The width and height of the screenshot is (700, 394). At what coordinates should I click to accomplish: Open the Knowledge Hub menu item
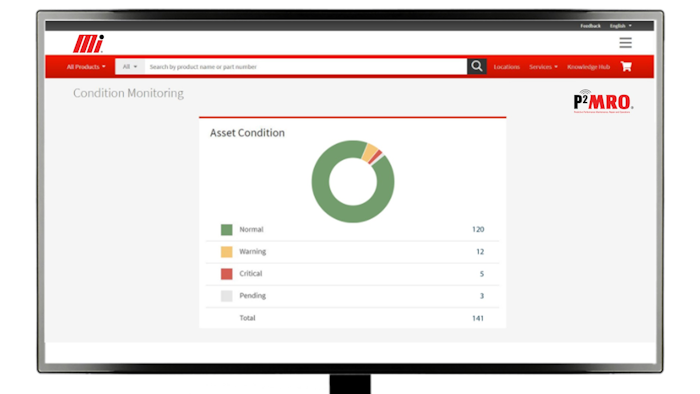[588, 66]
